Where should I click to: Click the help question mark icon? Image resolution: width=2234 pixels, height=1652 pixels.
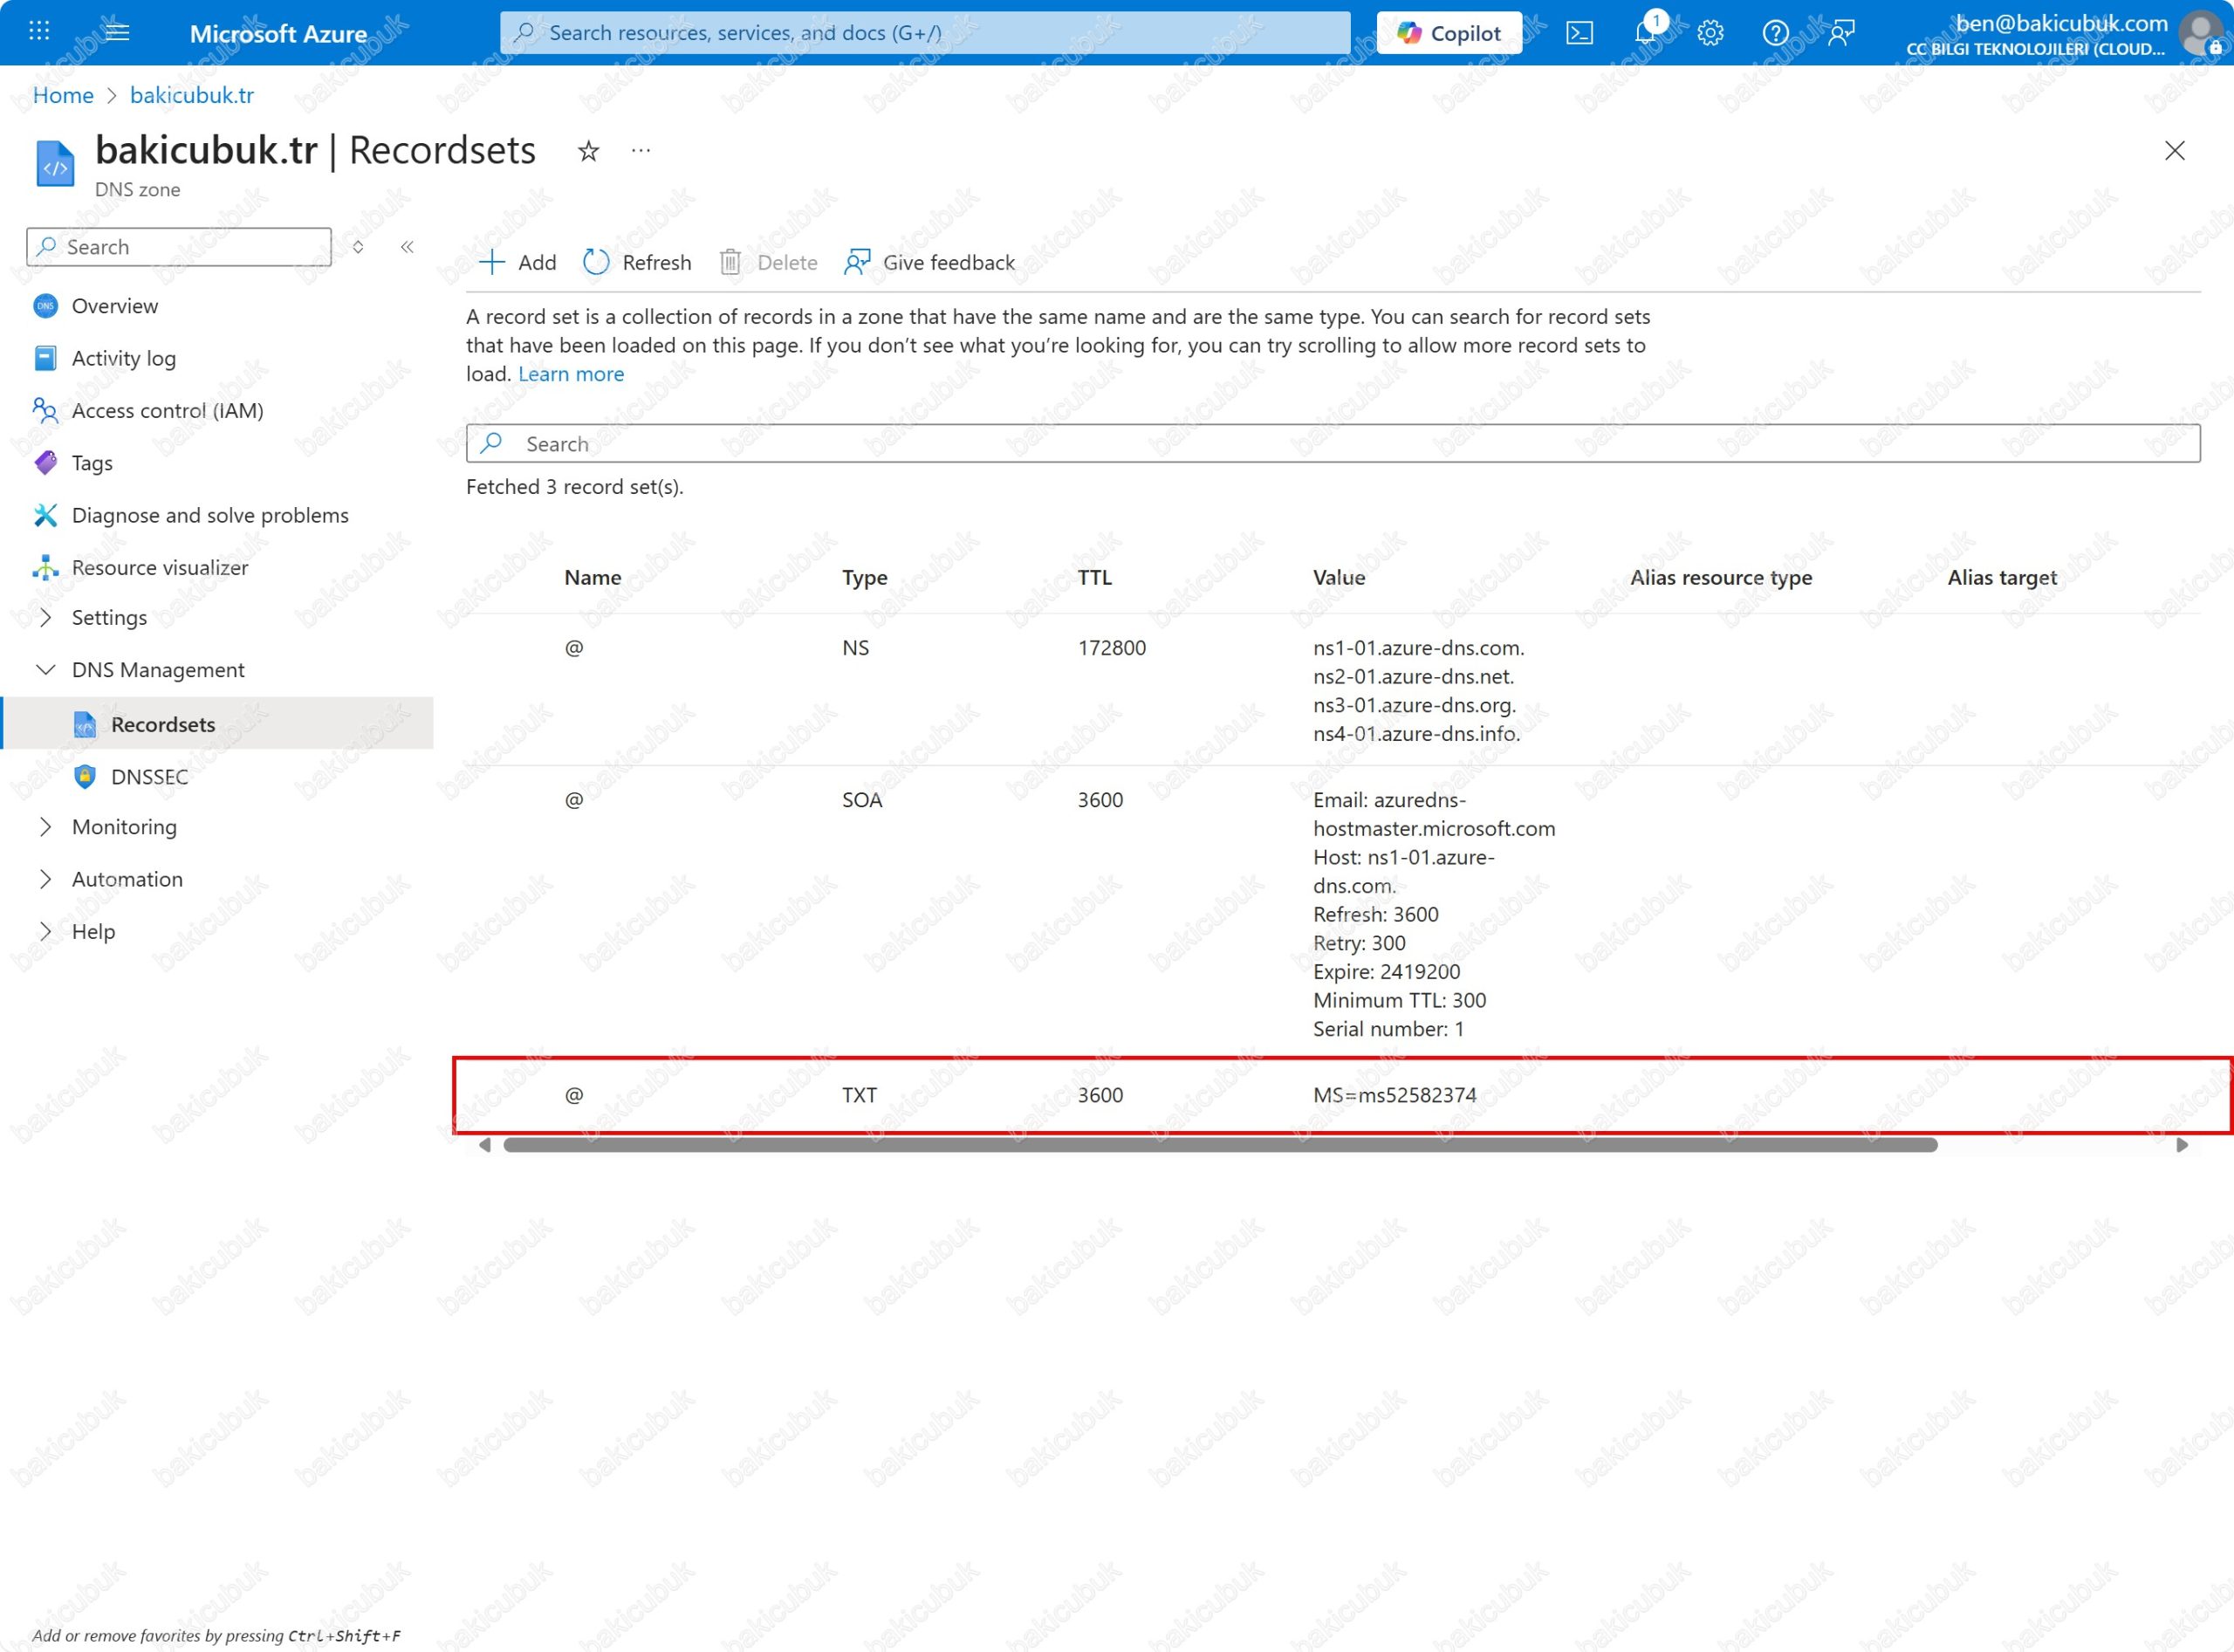click(1775, 33)
